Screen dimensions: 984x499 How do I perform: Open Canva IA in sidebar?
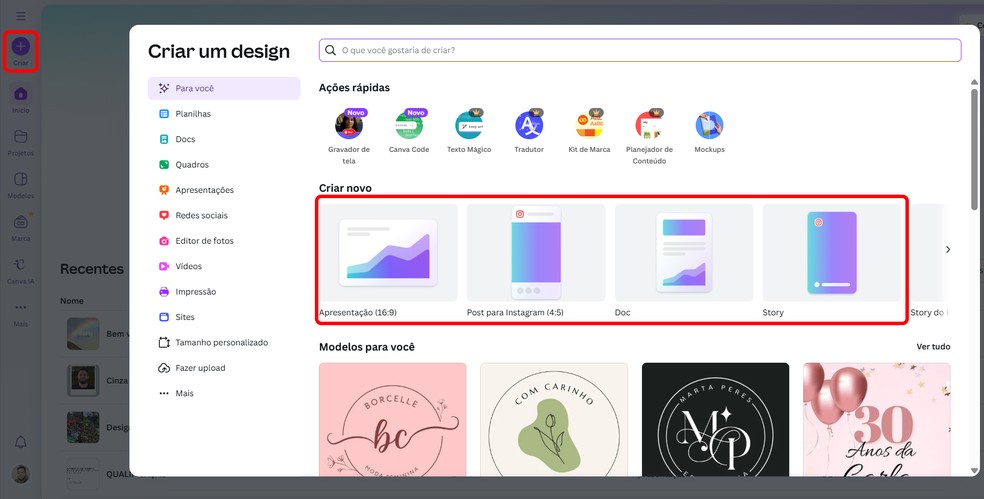click(21, 271)
